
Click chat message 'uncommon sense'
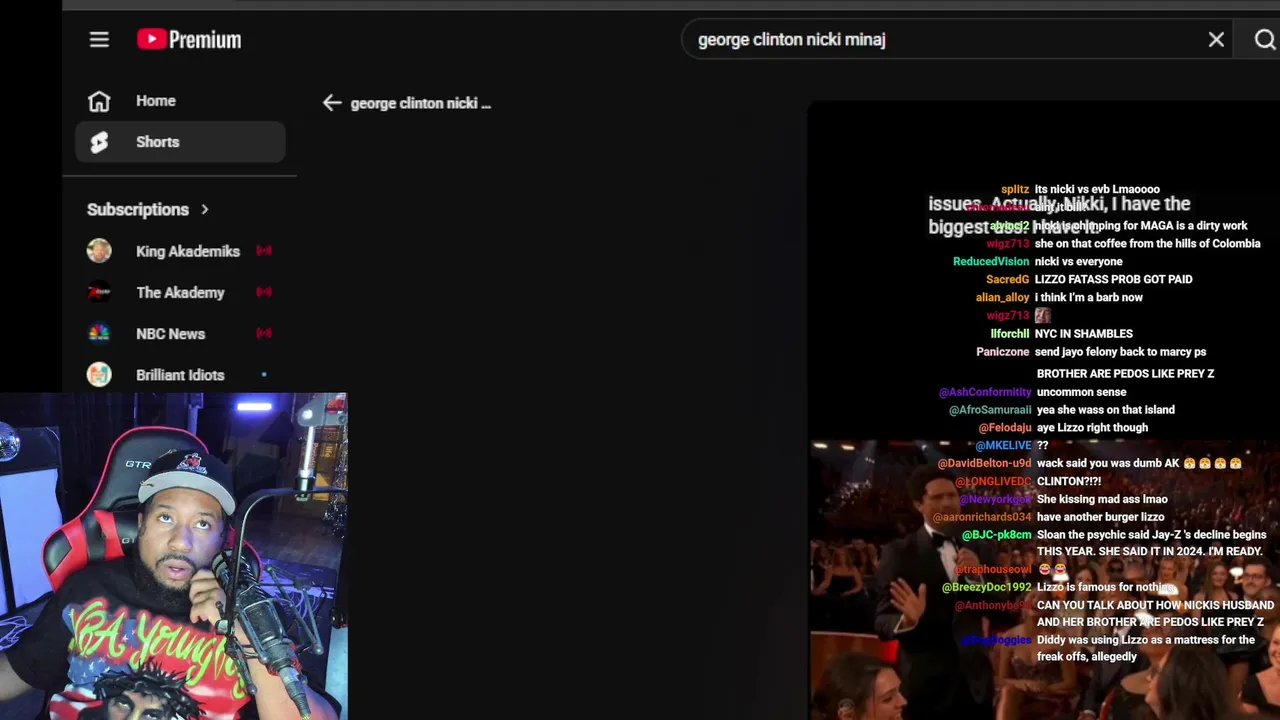pos(1082,392)
